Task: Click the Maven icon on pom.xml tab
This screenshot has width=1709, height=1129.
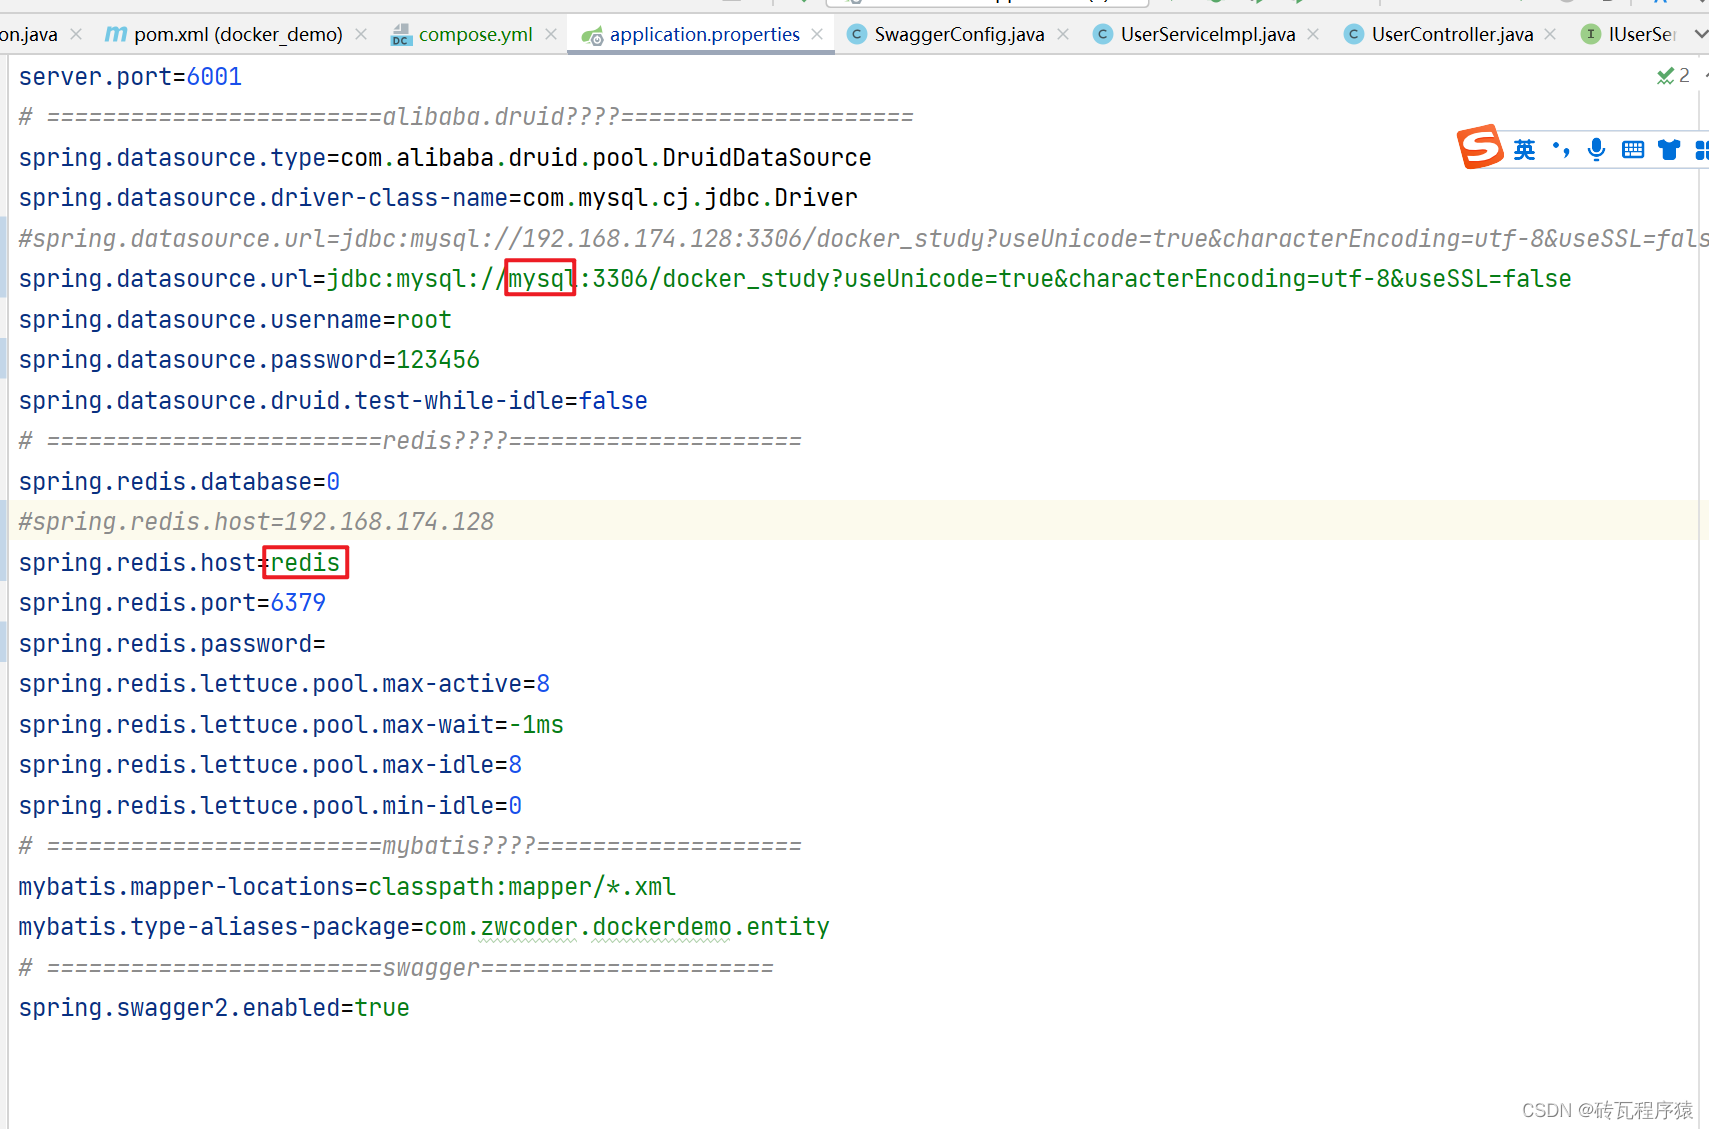Action: (116, 34)
